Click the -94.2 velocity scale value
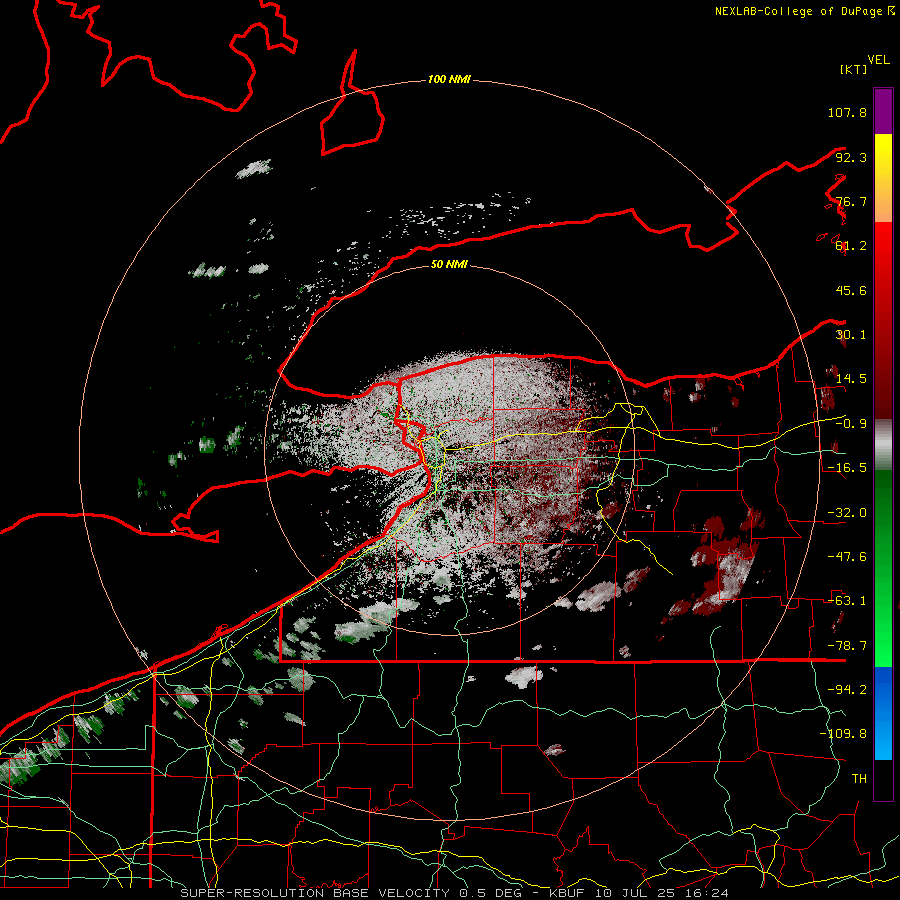The width and height of the screenshot is (900, 900). pyautogui.click(x=847, y=690)
